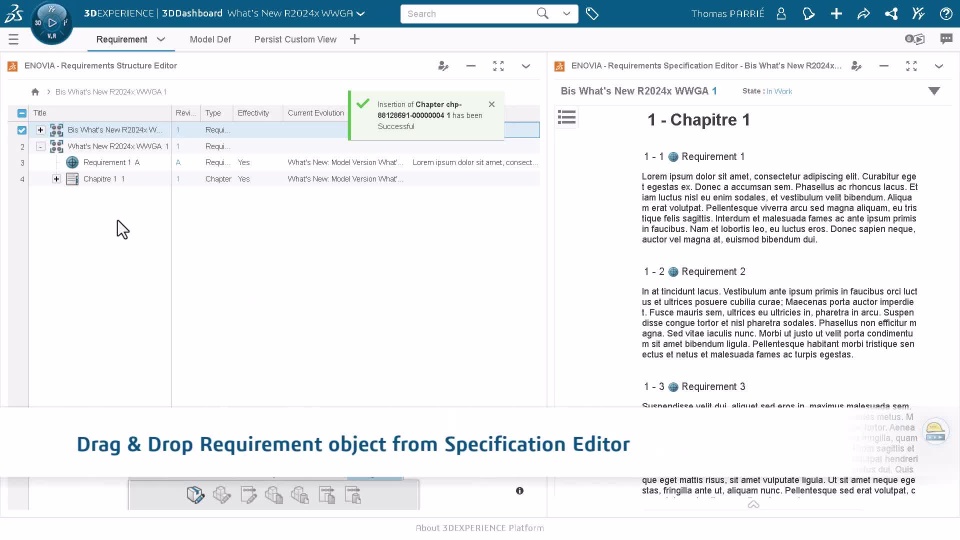Click the plus Add icon in the top bar
The image size is (960, 540).
[x=836, y=13]
